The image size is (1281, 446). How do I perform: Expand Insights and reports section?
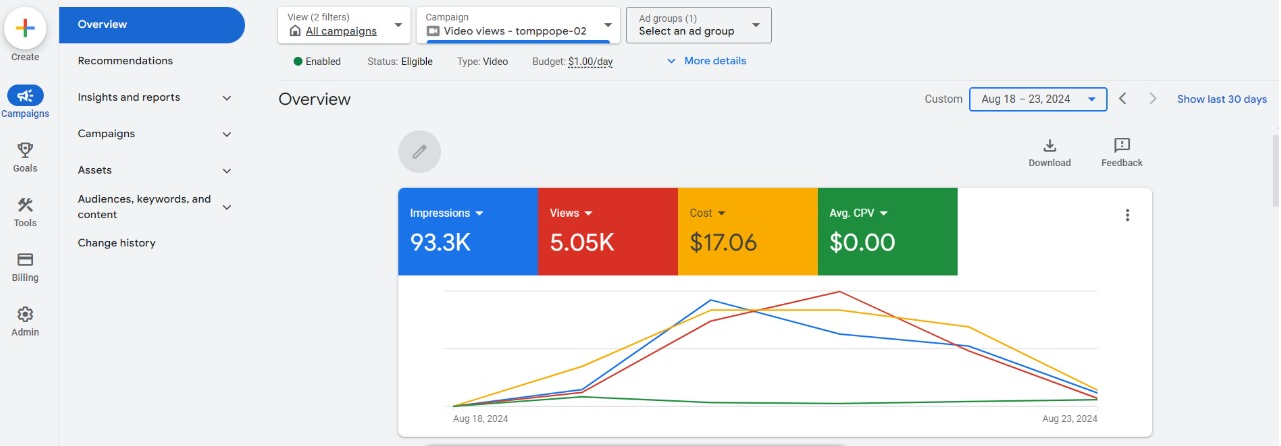pyautogui.click(x=226, y=98)
